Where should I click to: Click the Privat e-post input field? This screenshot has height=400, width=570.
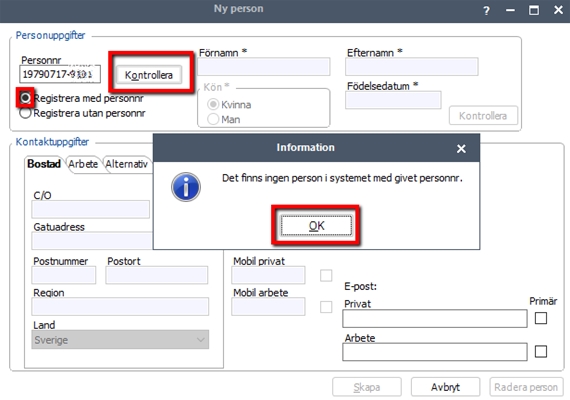pos(435,319)
